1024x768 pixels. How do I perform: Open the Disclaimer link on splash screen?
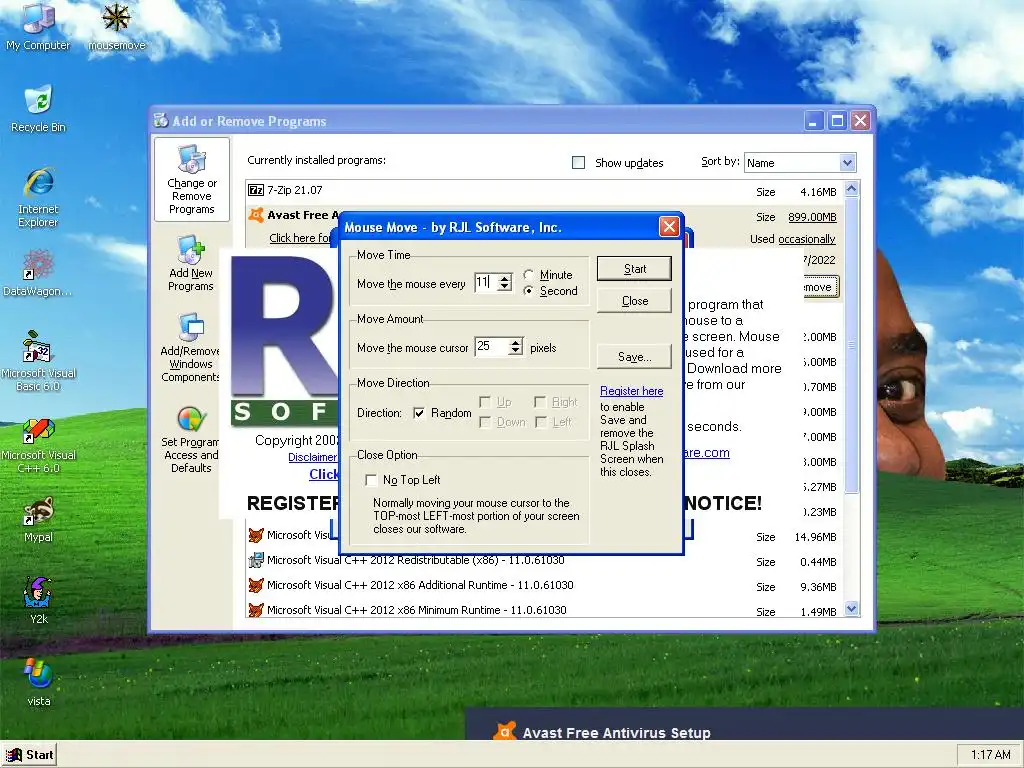(313, 457)
